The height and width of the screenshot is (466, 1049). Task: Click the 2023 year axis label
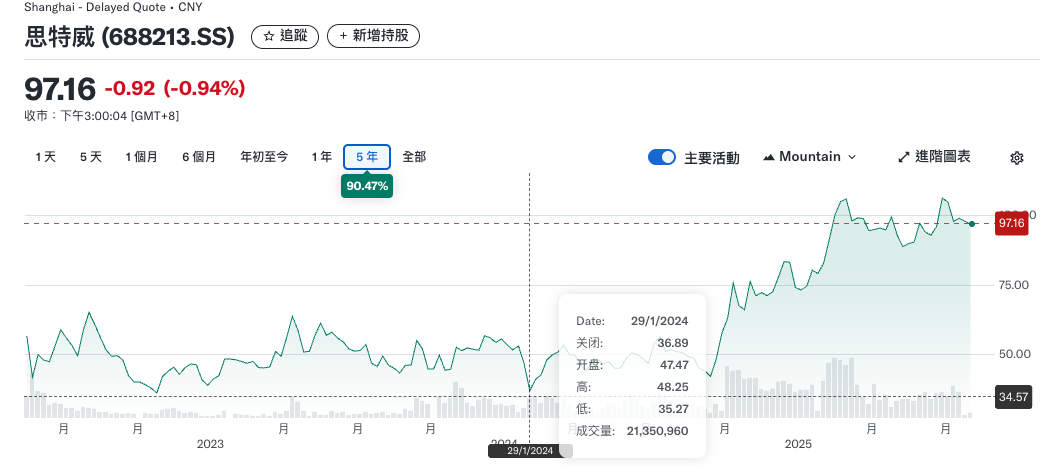(x=210, y=444)
